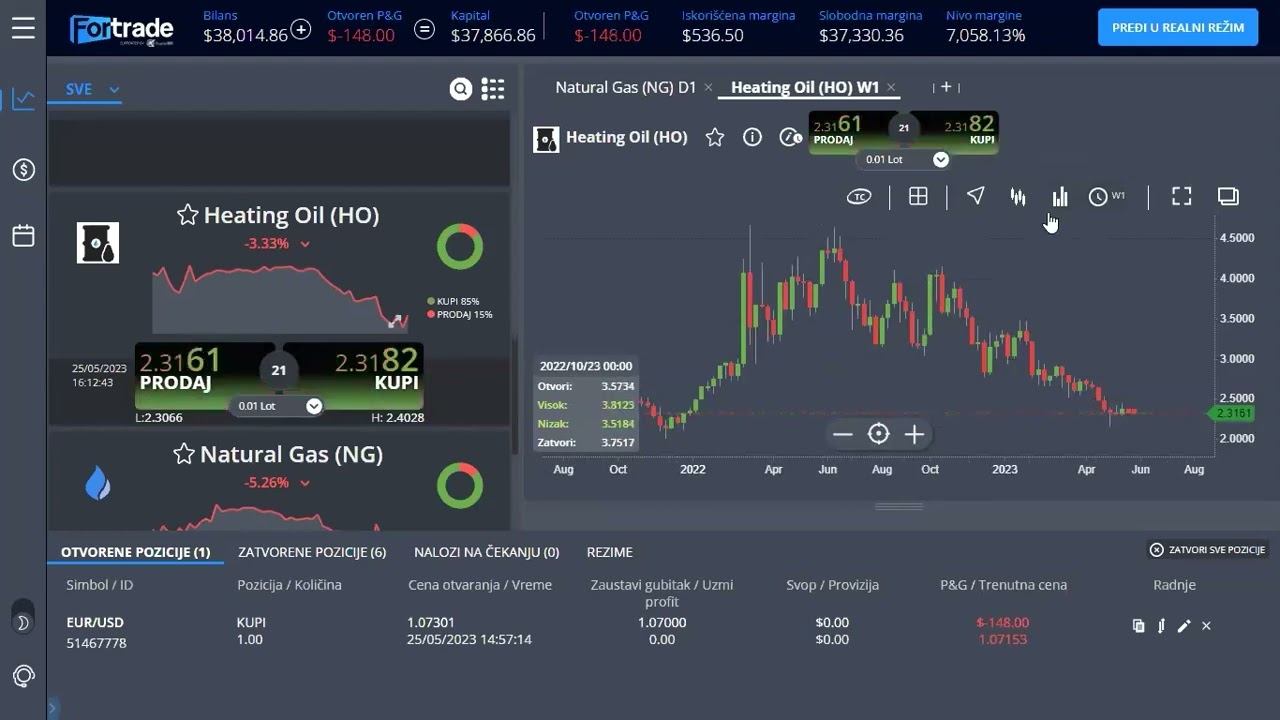Close the Heating Oil (HO) W1 tab
This screenshot has height=720, width=1280.
coord(891,87)
